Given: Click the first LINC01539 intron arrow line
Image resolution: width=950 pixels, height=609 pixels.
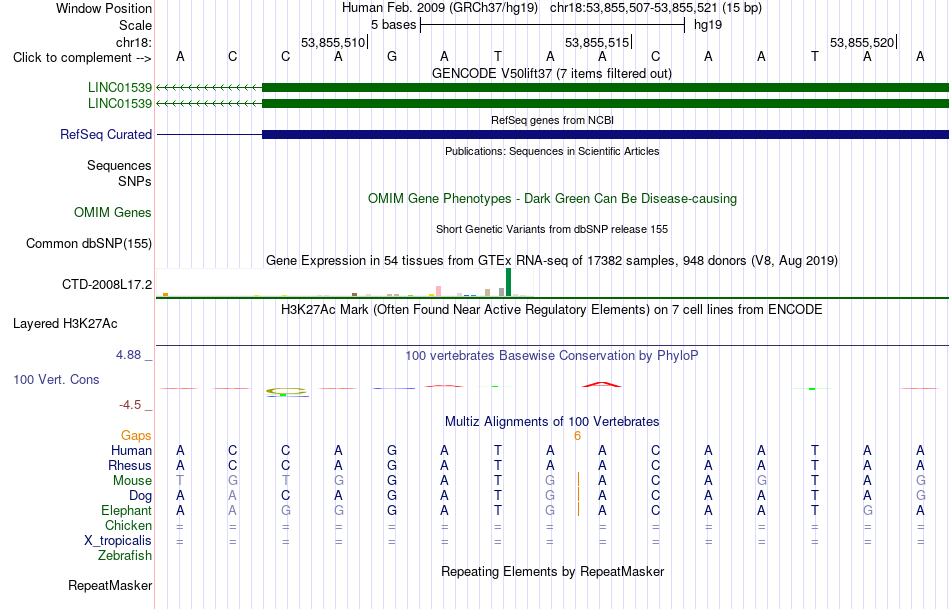Looking at the screenshot, I should click(x=209, y=87).
